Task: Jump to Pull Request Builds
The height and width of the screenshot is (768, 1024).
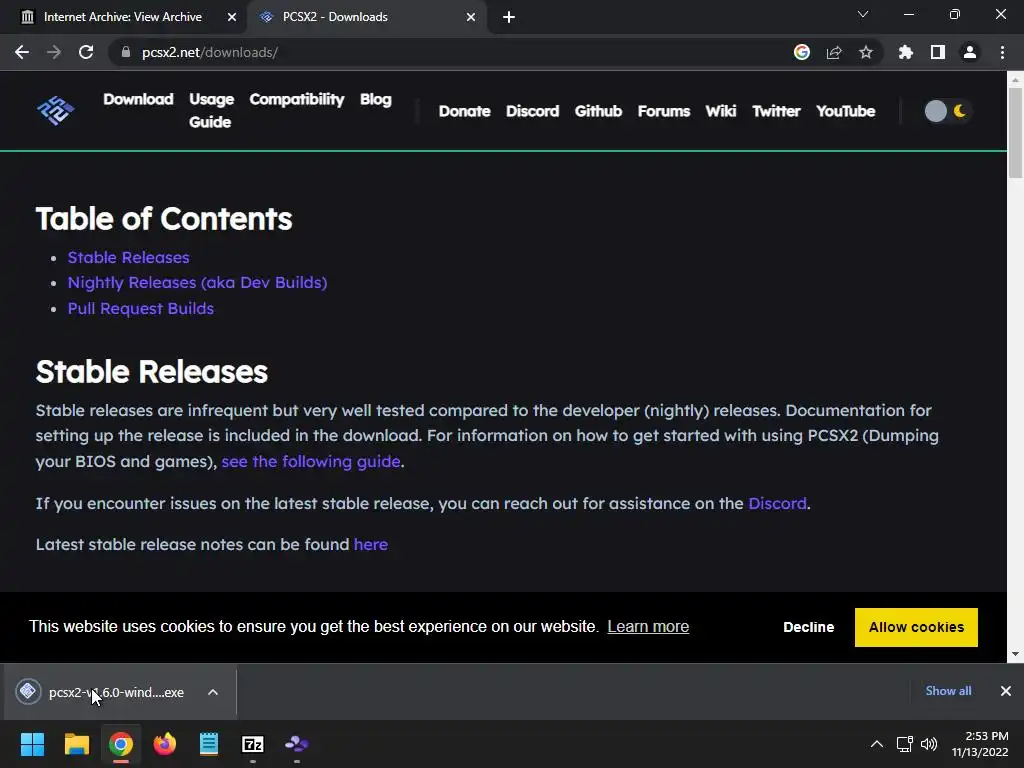Action: [141, 308]
